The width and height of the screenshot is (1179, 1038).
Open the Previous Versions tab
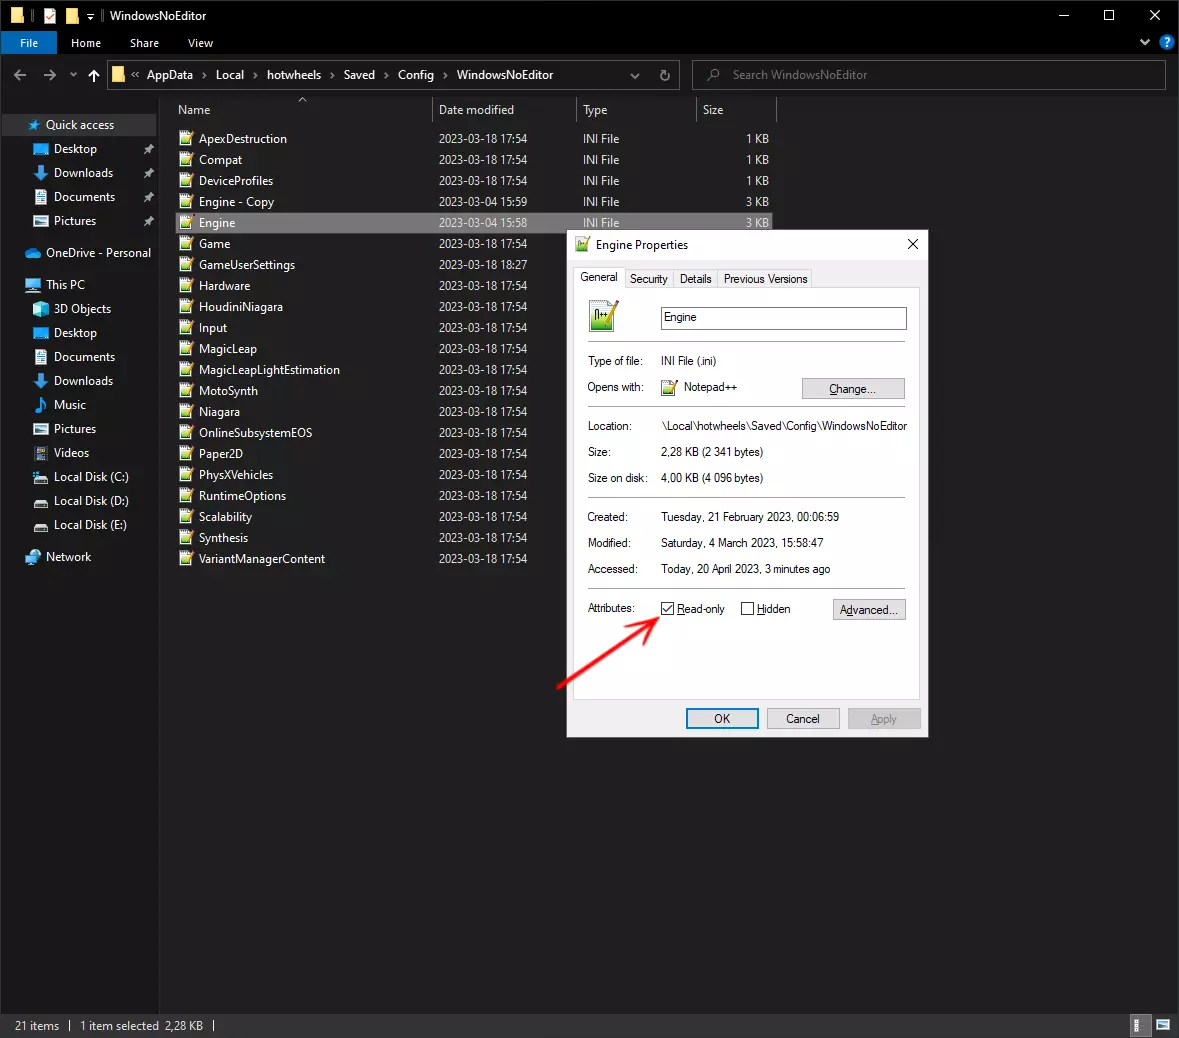pos(765,279)
